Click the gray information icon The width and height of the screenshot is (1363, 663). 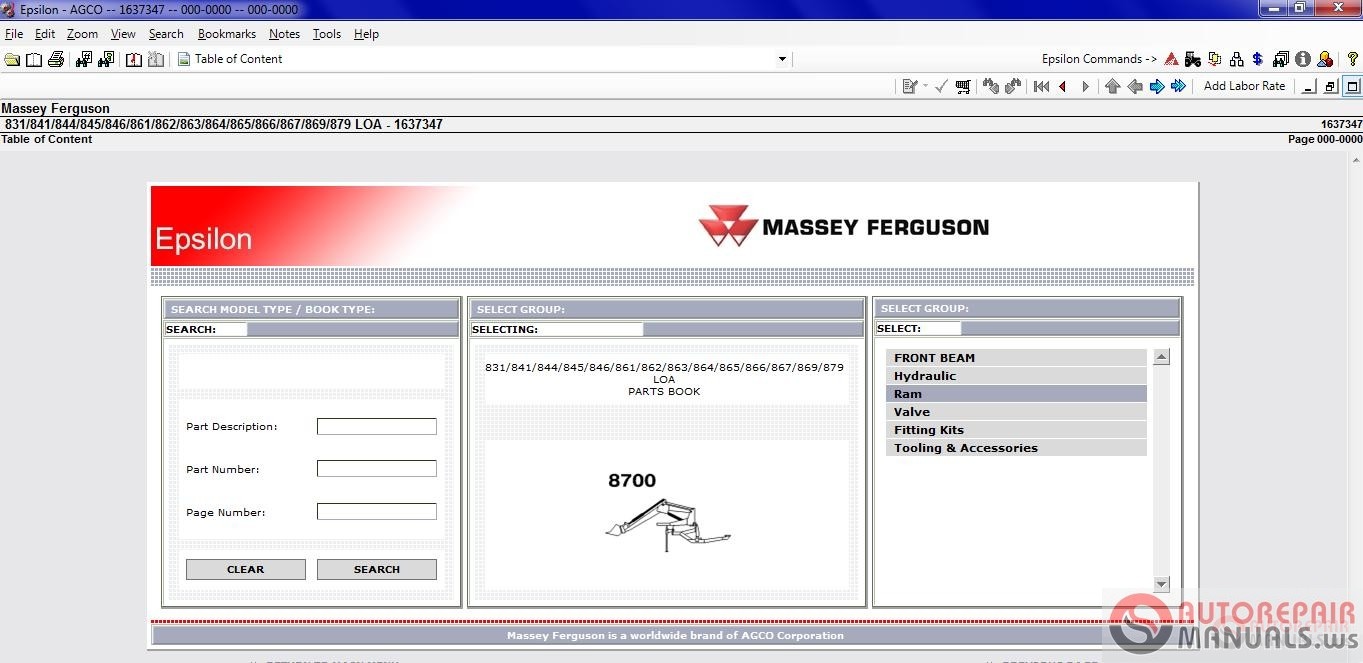(1303, 59)
